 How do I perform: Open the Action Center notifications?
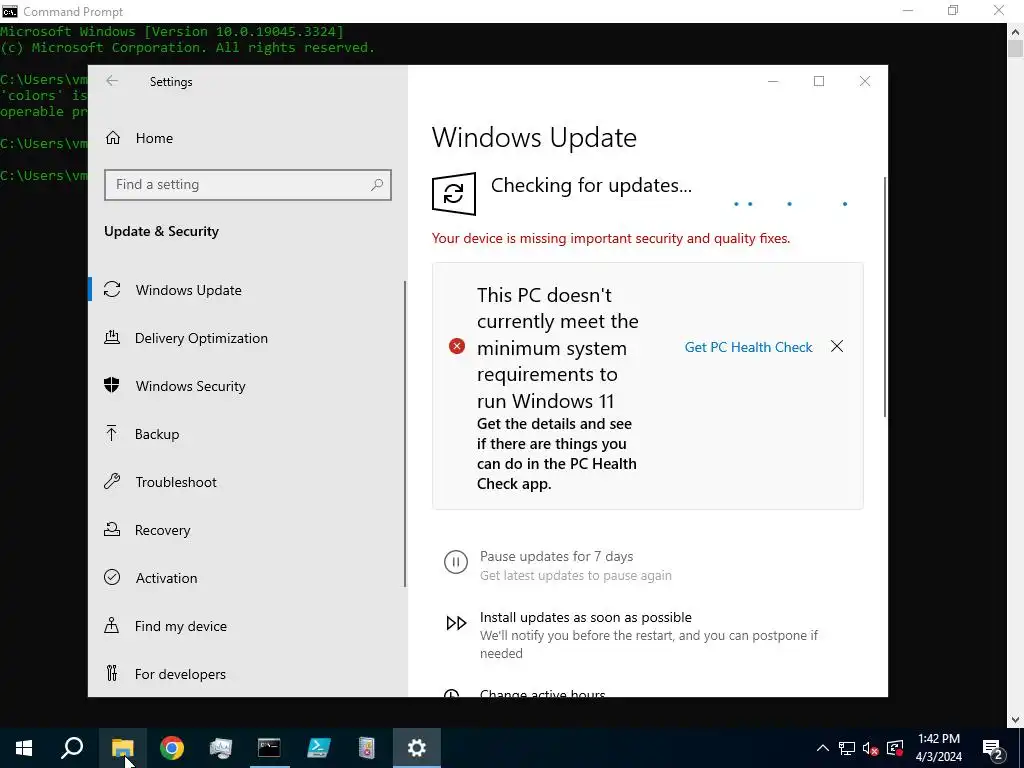pos(993,748)
